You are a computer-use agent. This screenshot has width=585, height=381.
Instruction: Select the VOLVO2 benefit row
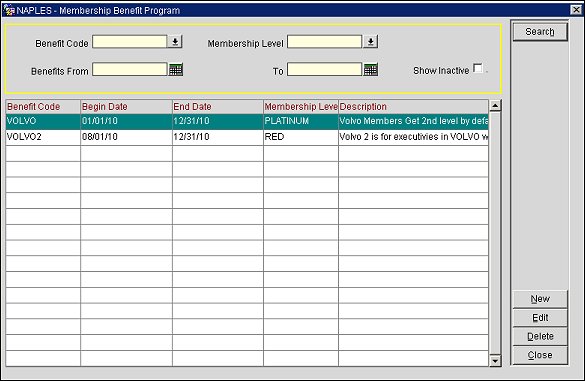tap(247, 137)
